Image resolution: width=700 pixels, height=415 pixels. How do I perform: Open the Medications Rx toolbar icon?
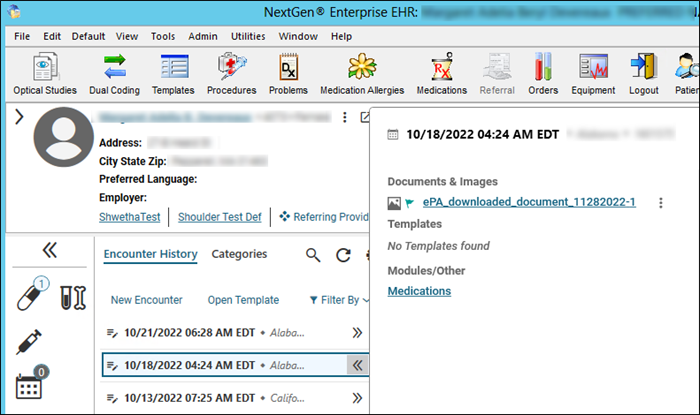(442, 74)
